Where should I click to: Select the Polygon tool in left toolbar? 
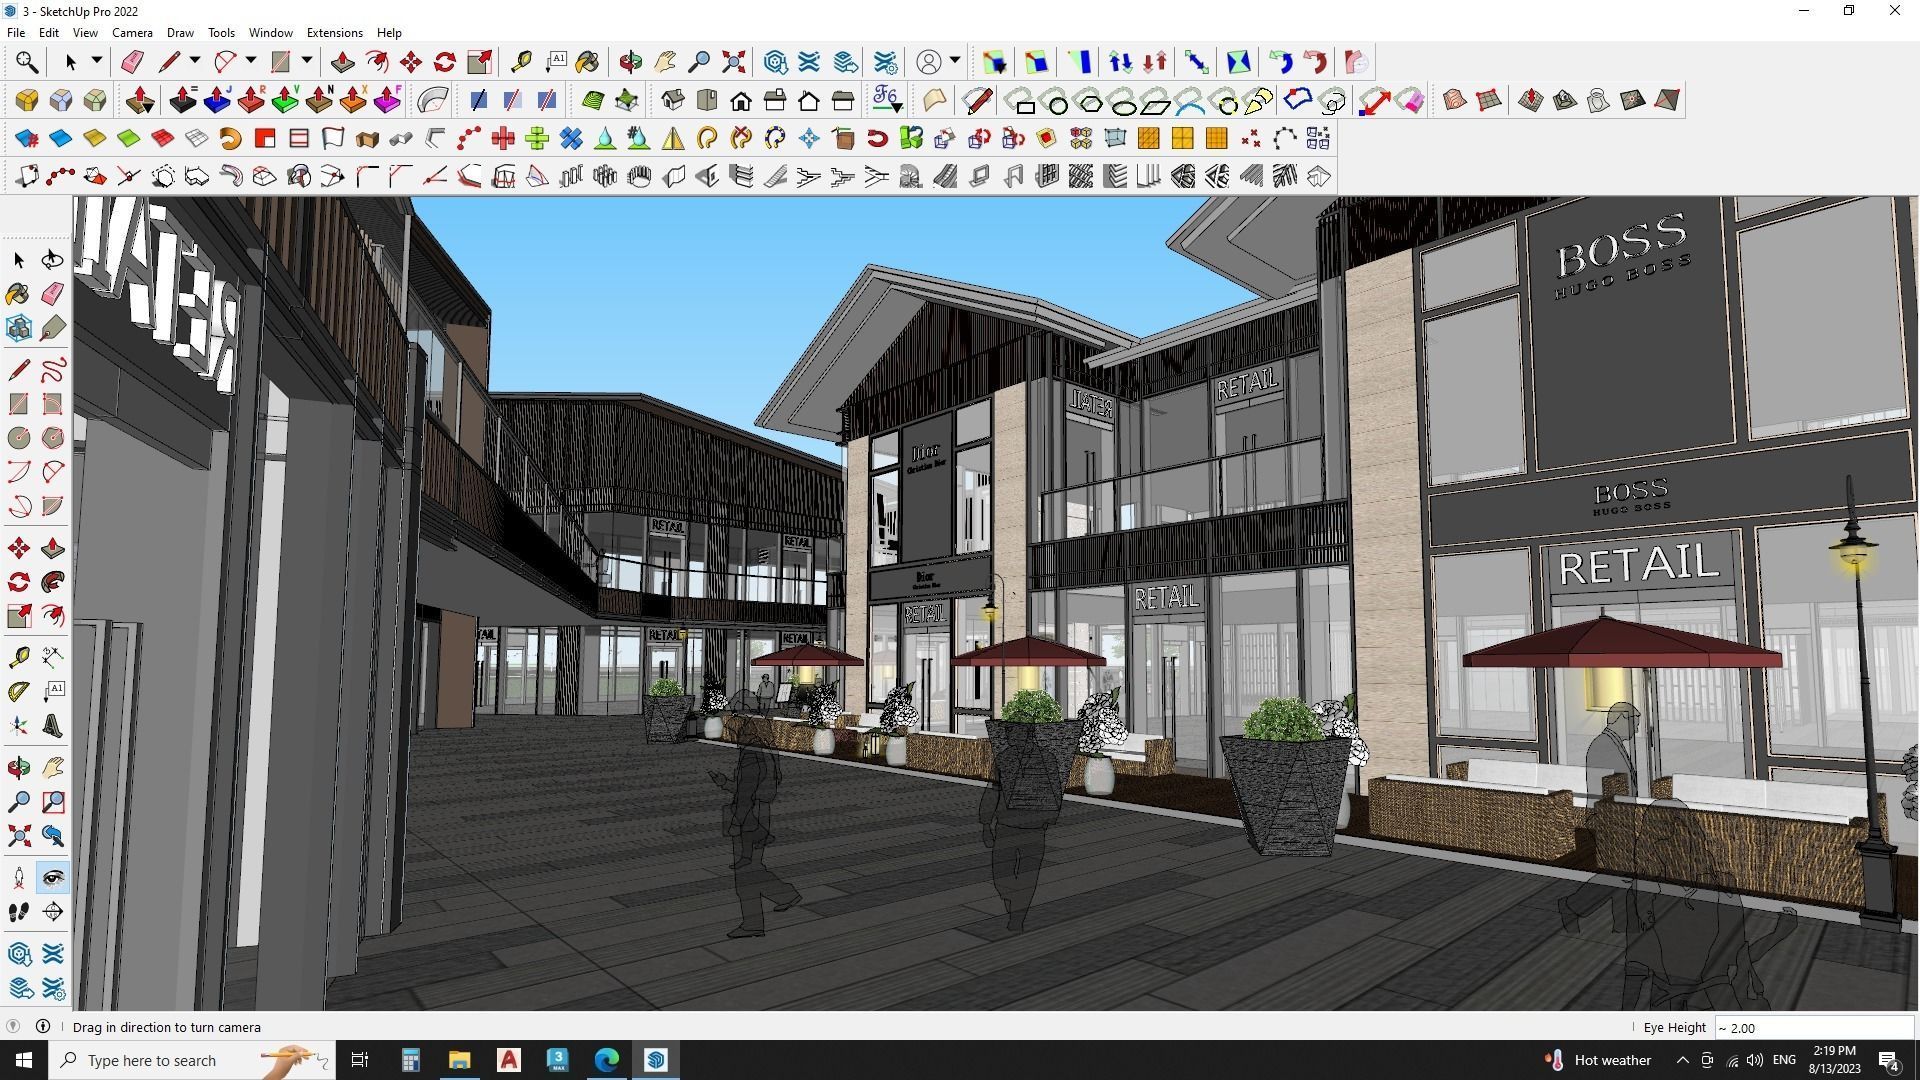click(52, 438)
